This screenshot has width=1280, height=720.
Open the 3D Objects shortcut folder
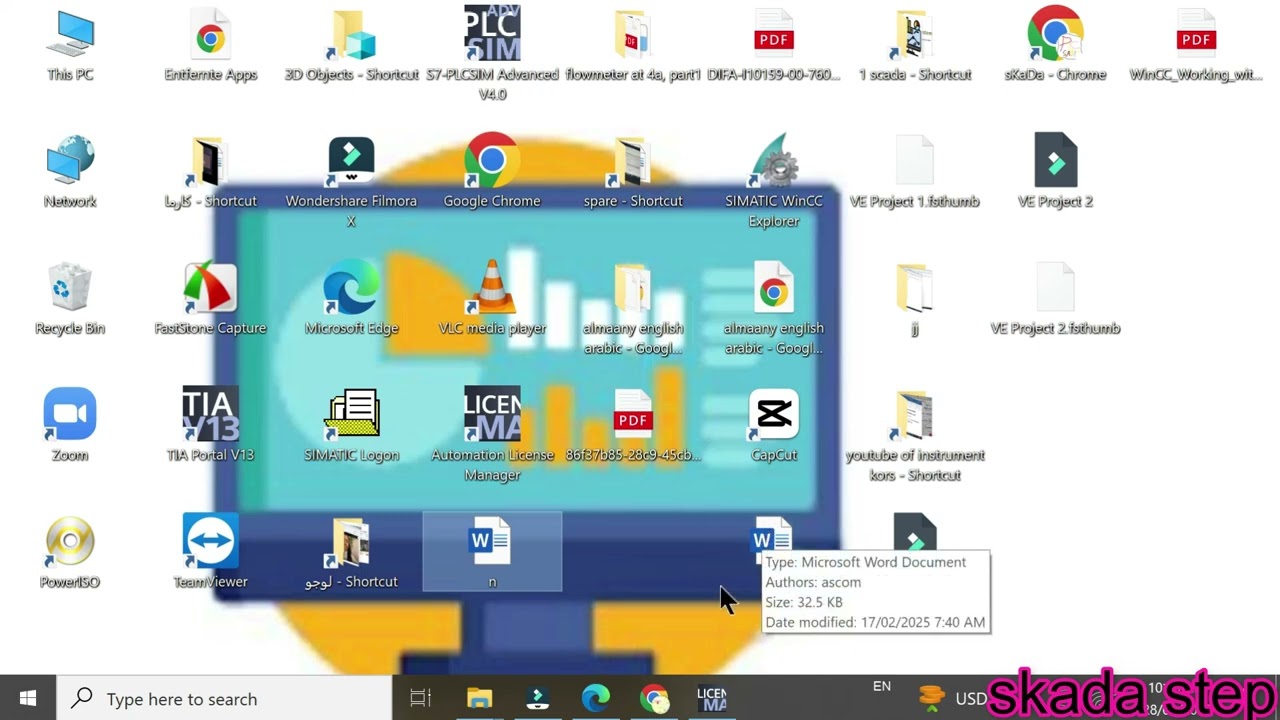coord(351,45)
